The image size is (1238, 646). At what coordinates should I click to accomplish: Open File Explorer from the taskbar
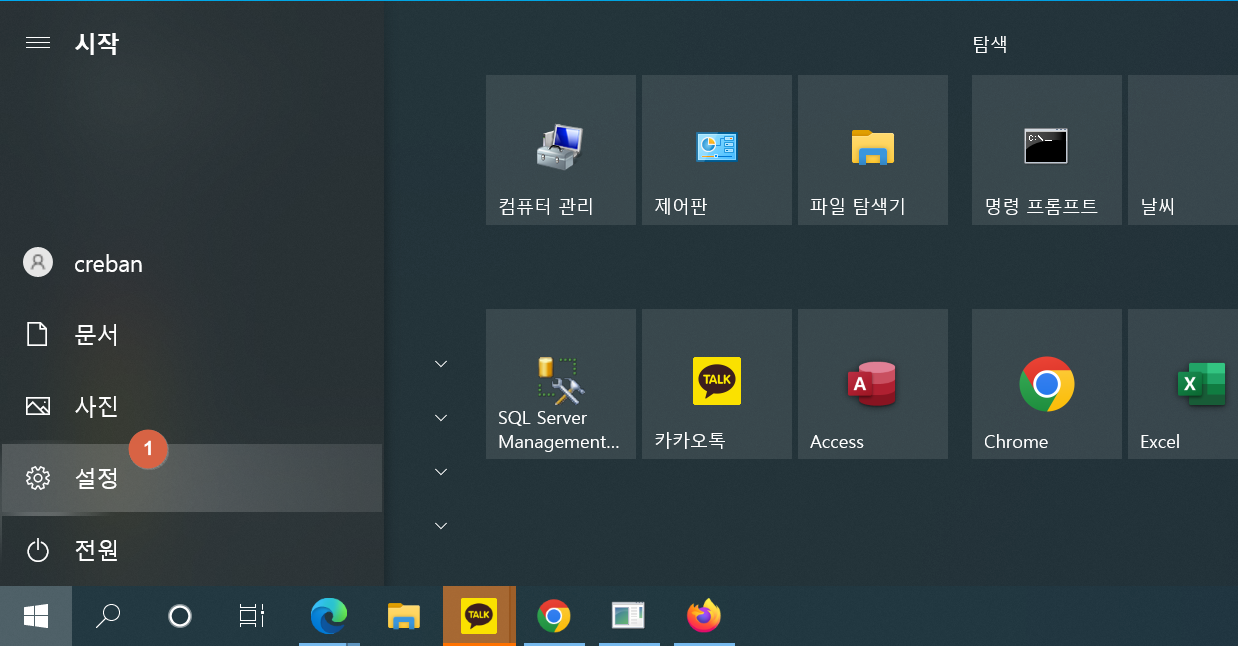(x=404, y=616)
